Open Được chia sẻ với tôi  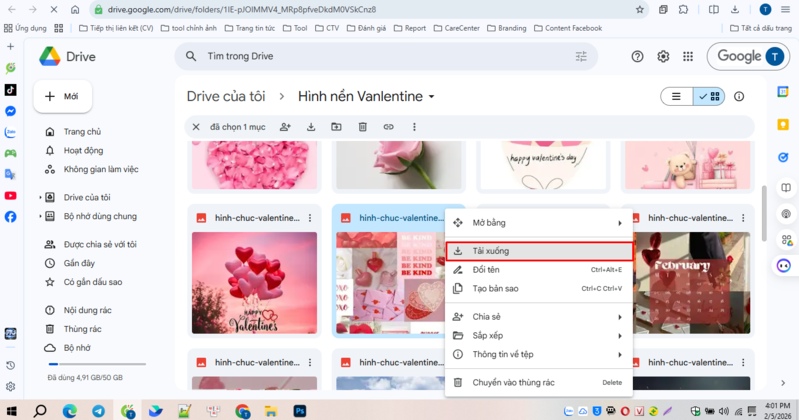point(100,244)
